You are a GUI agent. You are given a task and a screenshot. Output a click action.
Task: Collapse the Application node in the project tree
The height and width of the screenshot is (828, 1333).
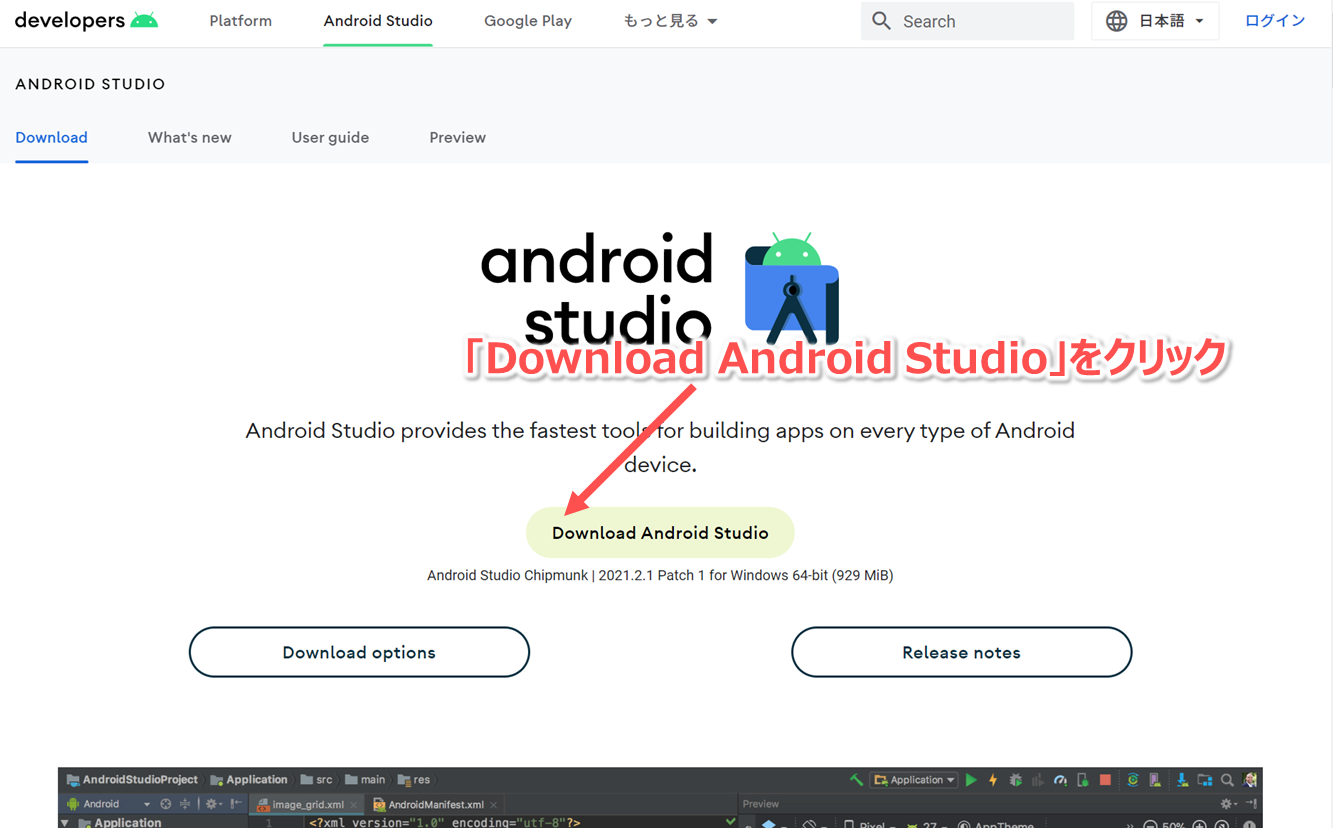[x=64, y=820]
